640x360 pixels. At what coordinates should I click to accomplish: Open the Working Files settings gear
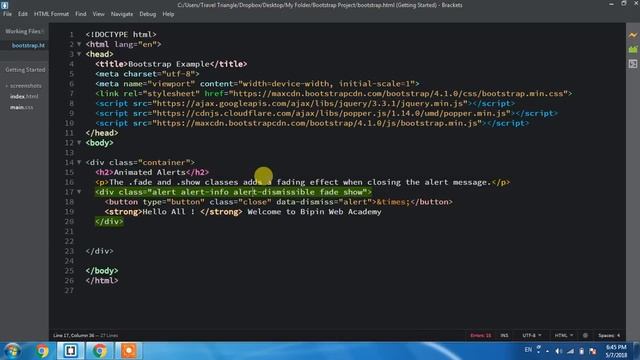click(43, 31)
